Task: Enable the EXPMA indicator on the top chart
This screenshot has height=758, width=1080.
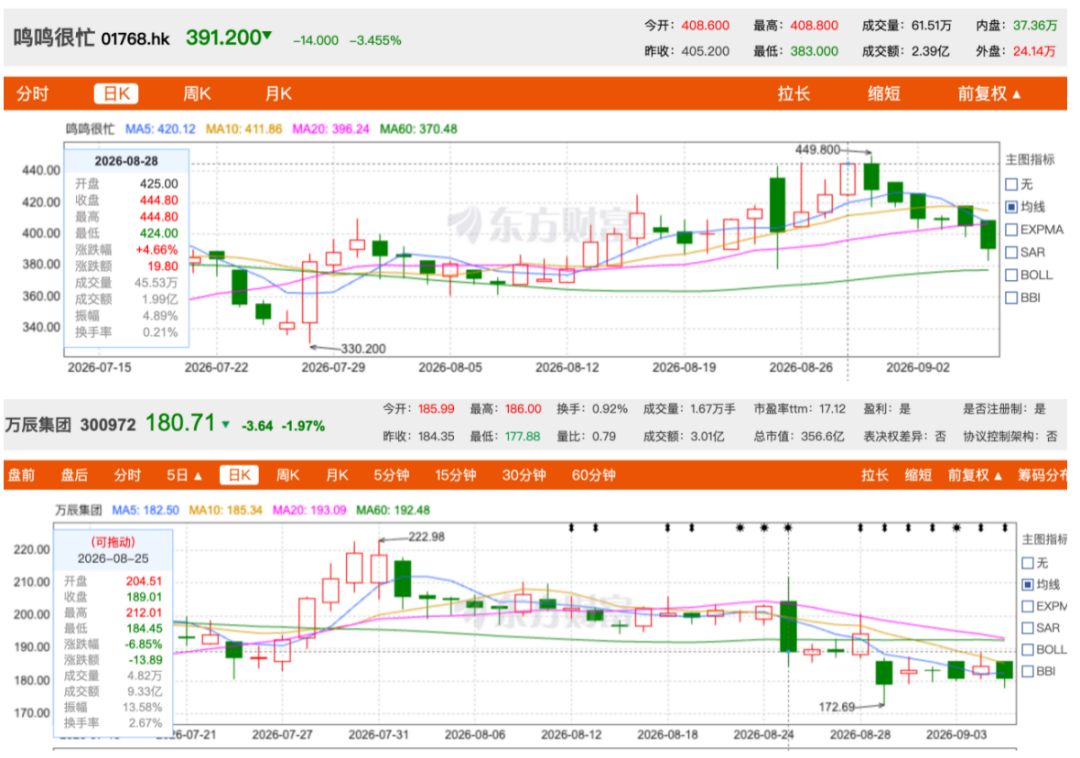Action: [1012, 229]
